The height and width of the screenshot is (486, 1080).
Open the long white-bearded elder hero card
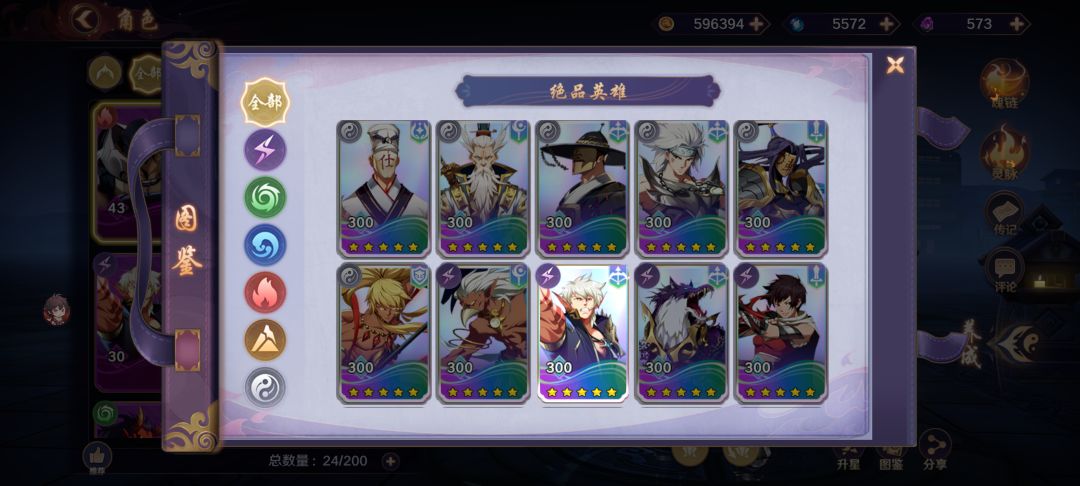click(x=483, y=189)
